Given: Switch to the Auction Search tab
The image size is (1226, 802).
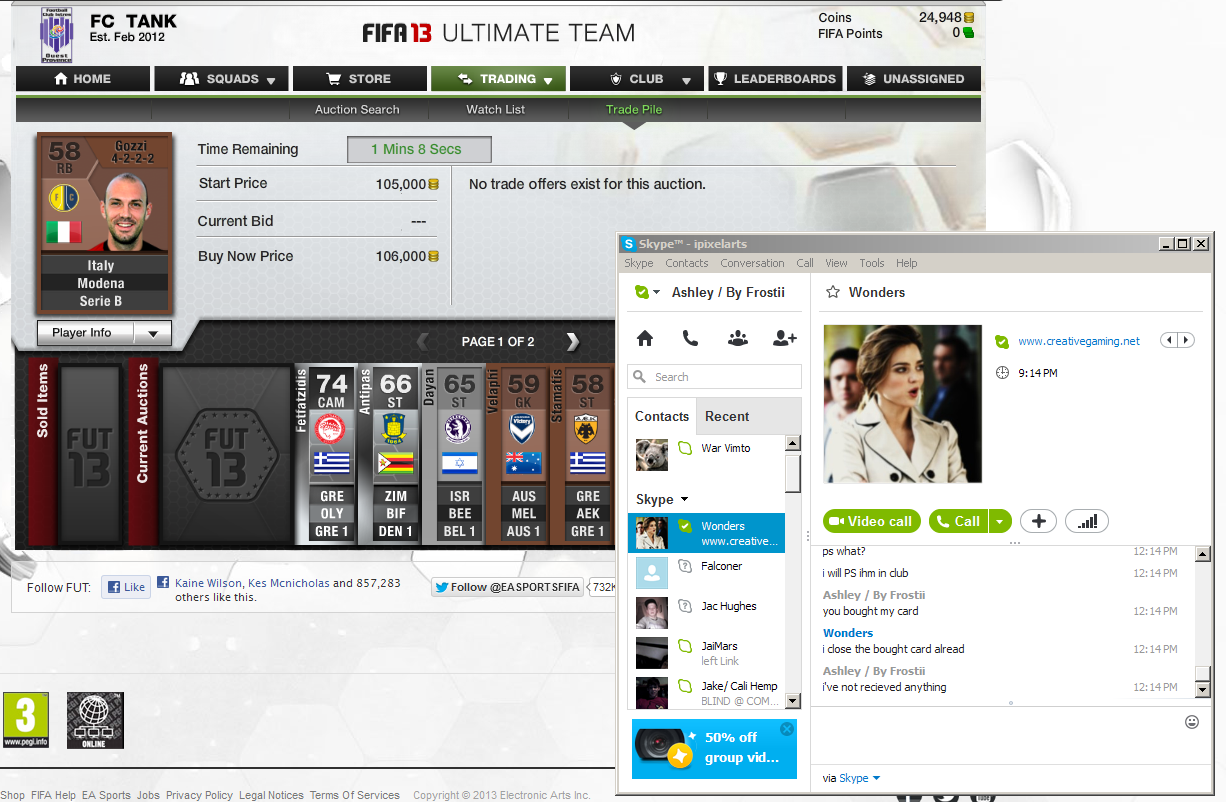Looking at the screenshot, I should point(357,110).
